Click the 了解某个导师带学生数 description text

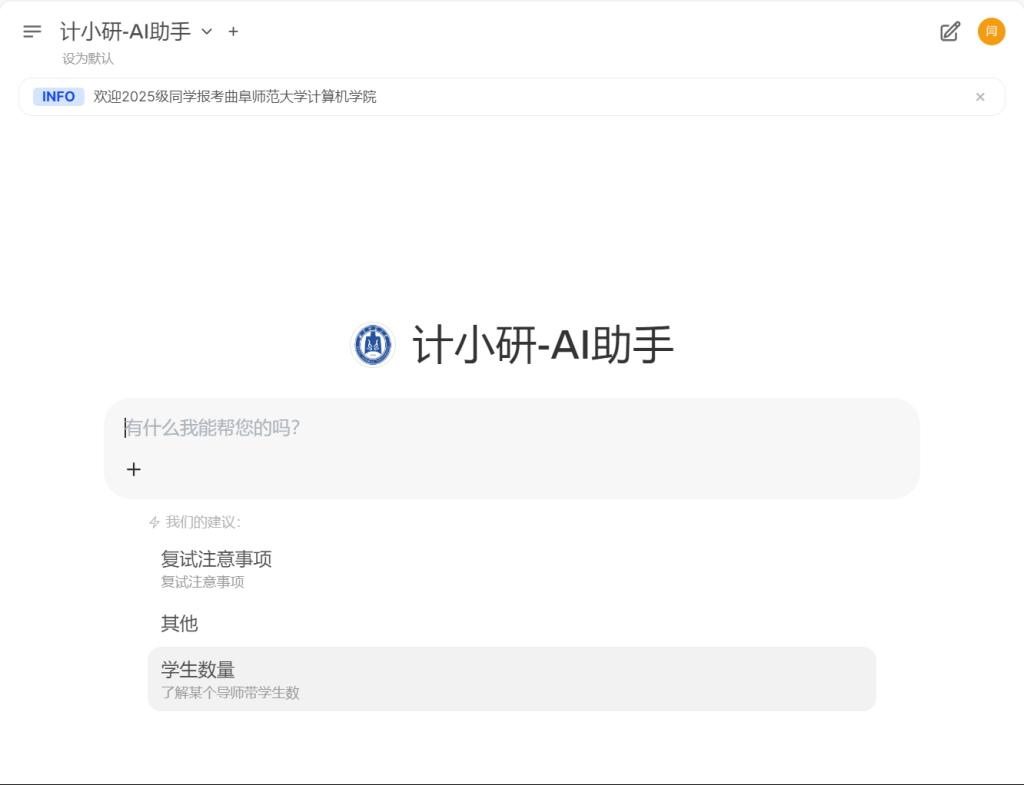(230, 693)
